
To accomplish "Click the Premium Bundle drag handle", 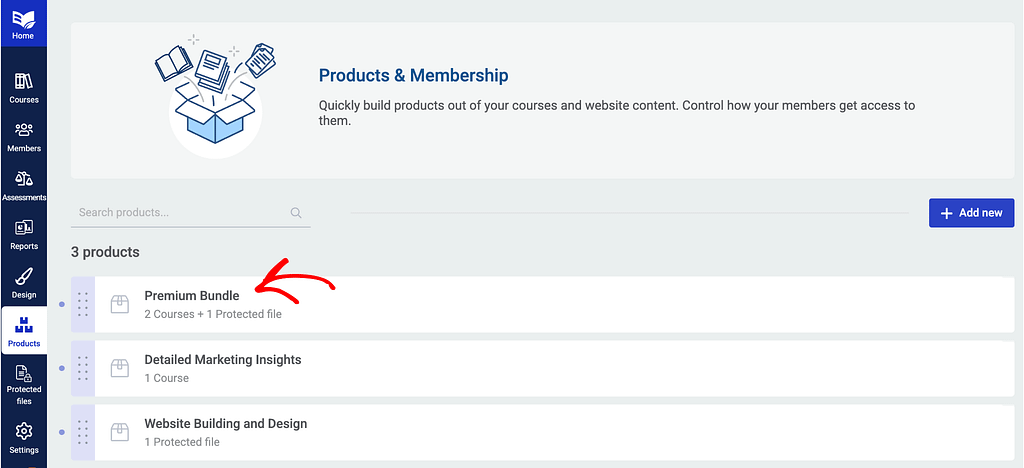I will click(83, 304).
